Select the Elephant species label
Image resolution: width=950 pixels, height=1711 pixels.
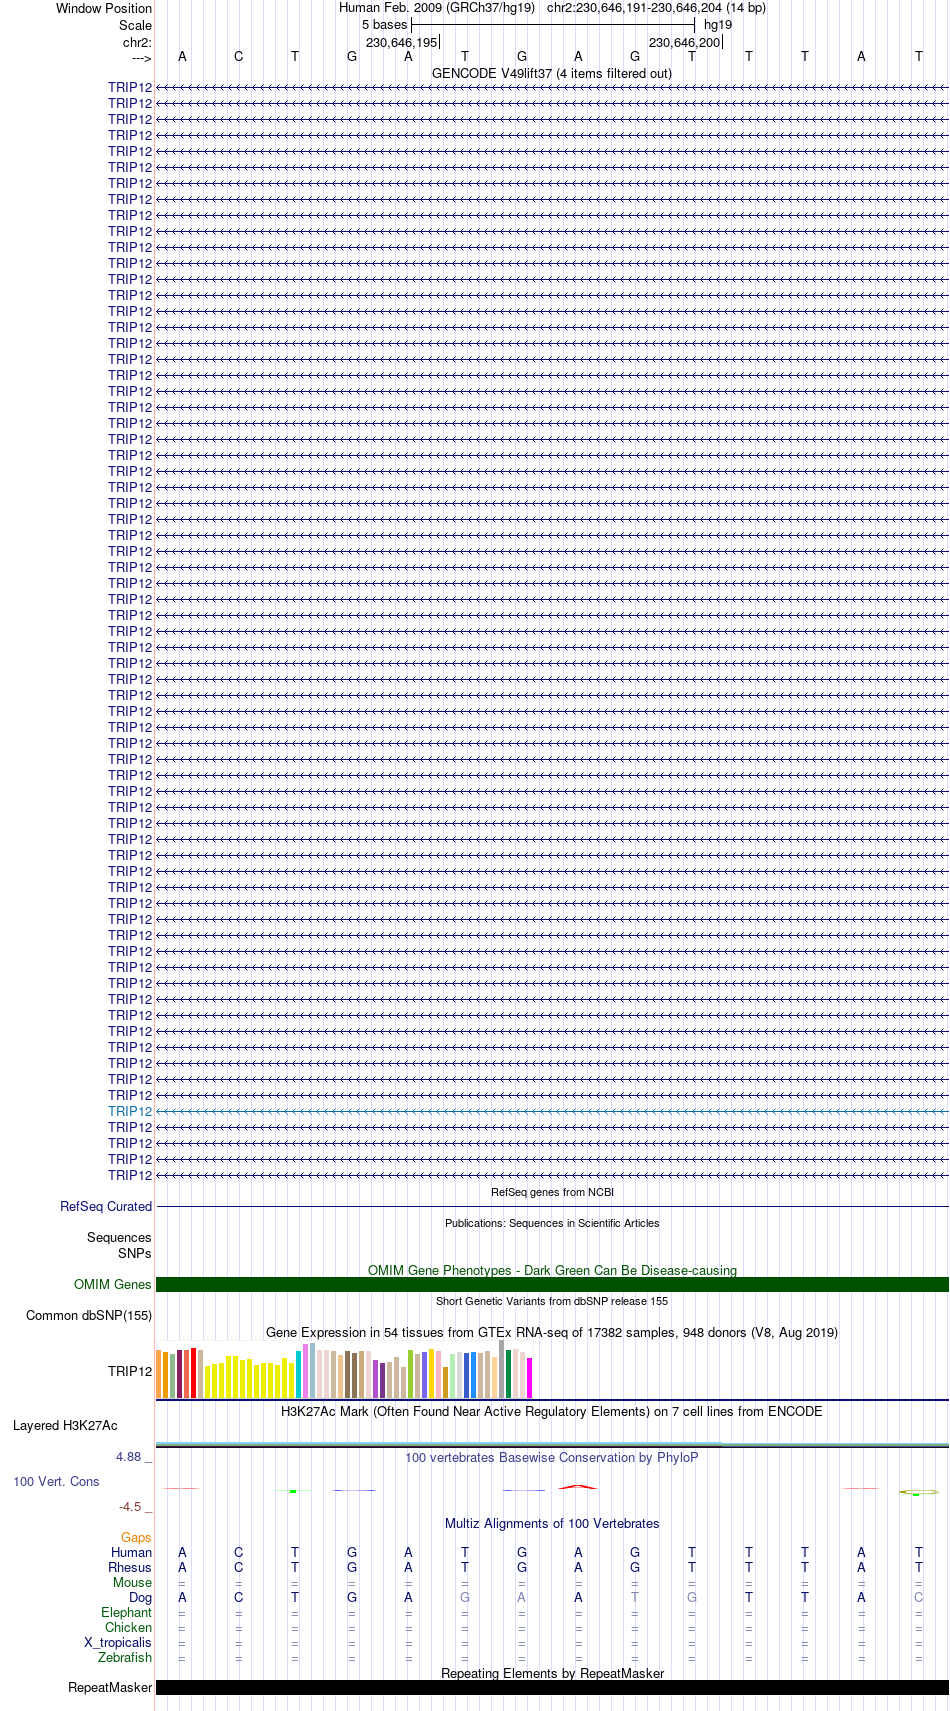click(x=126, y=1612)
